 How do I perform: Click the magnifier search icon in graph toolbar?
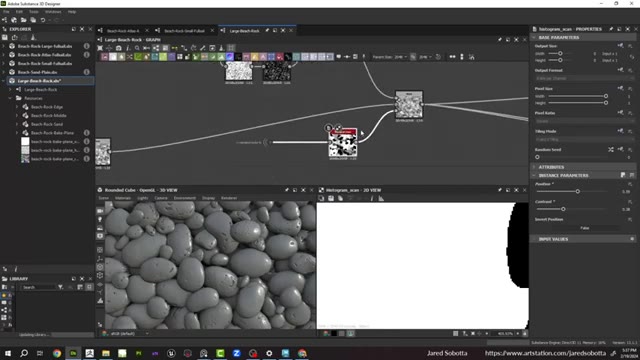point(137,48)
